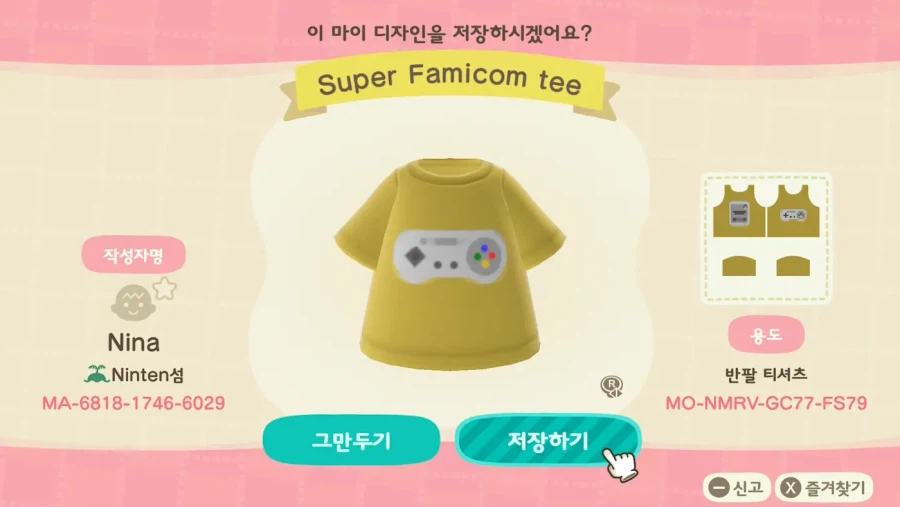This screenshot has height=507, width=900.
Task: Click the star badge beside creator face
Action: click(x=165, y=288)
